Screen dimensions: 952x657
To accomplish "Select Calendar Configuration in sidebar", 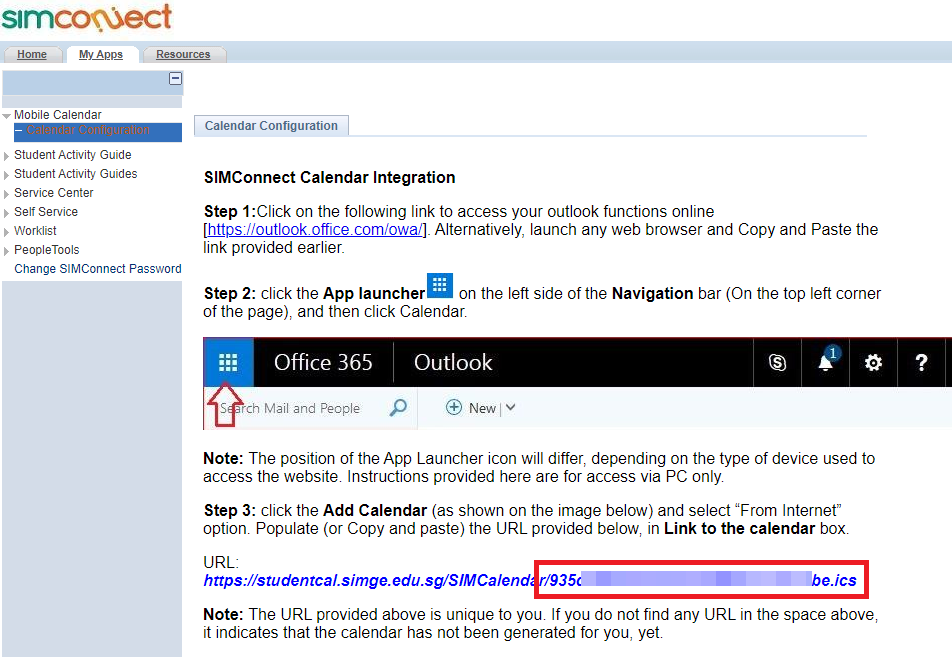I will 88,130.
